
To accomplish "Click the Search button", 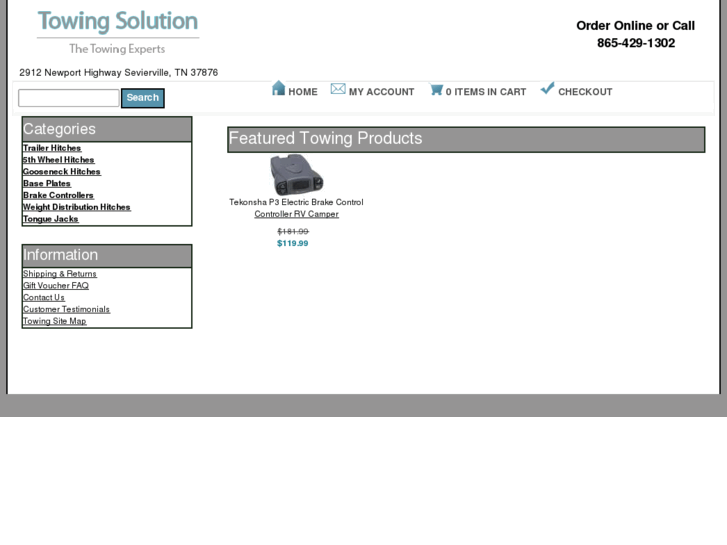I will click(143, 98).
